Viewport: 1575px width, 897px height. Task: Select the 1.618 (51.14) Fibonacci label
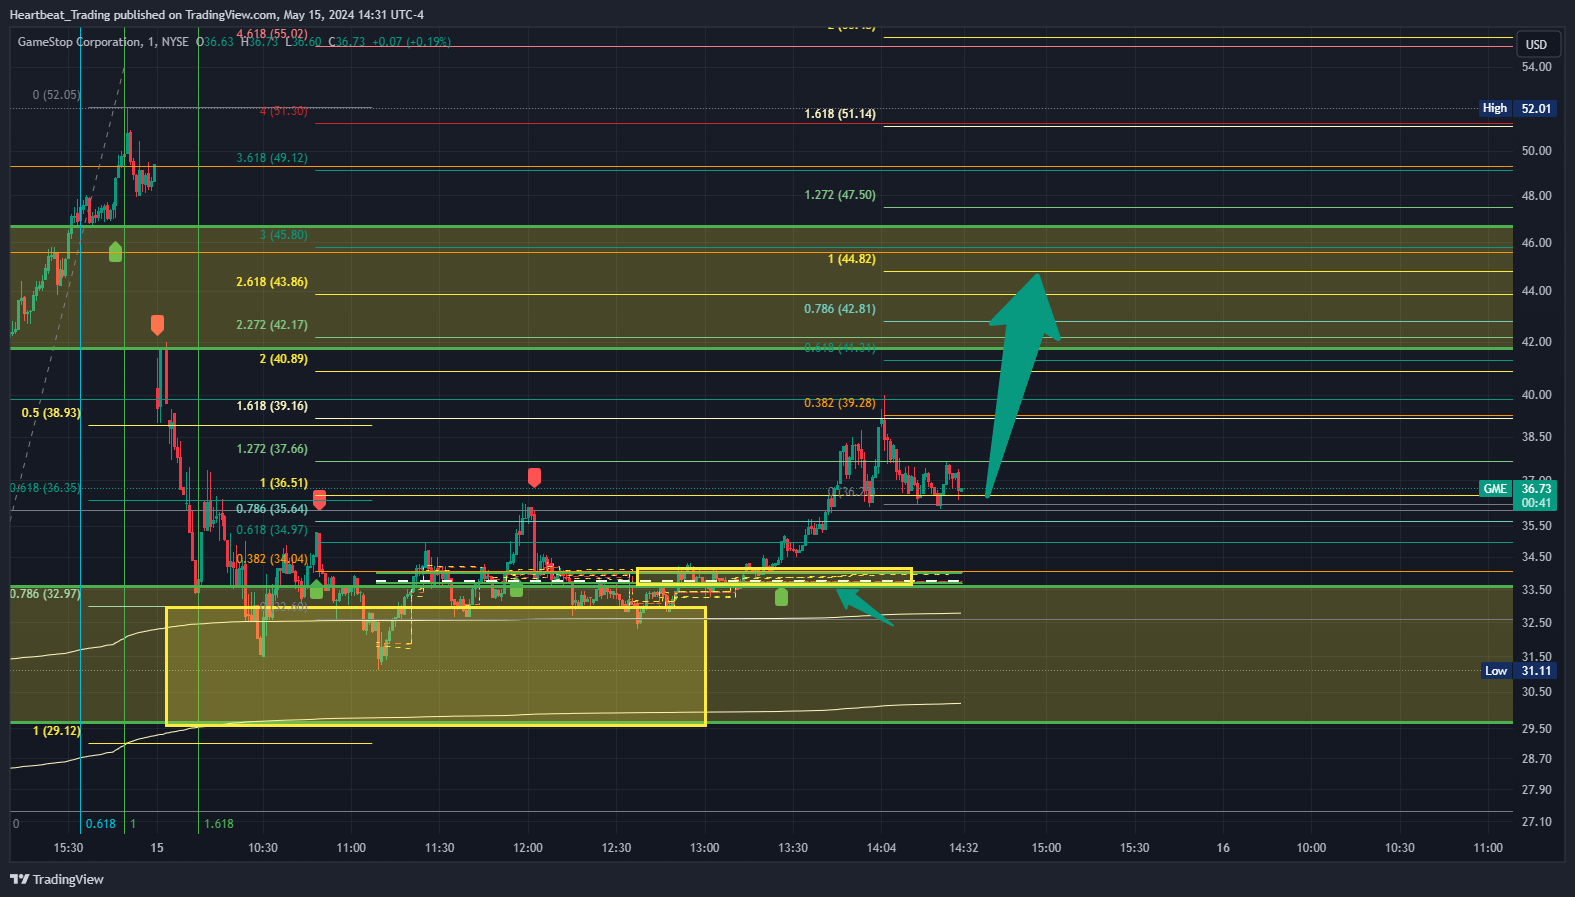tap(839, 114)
